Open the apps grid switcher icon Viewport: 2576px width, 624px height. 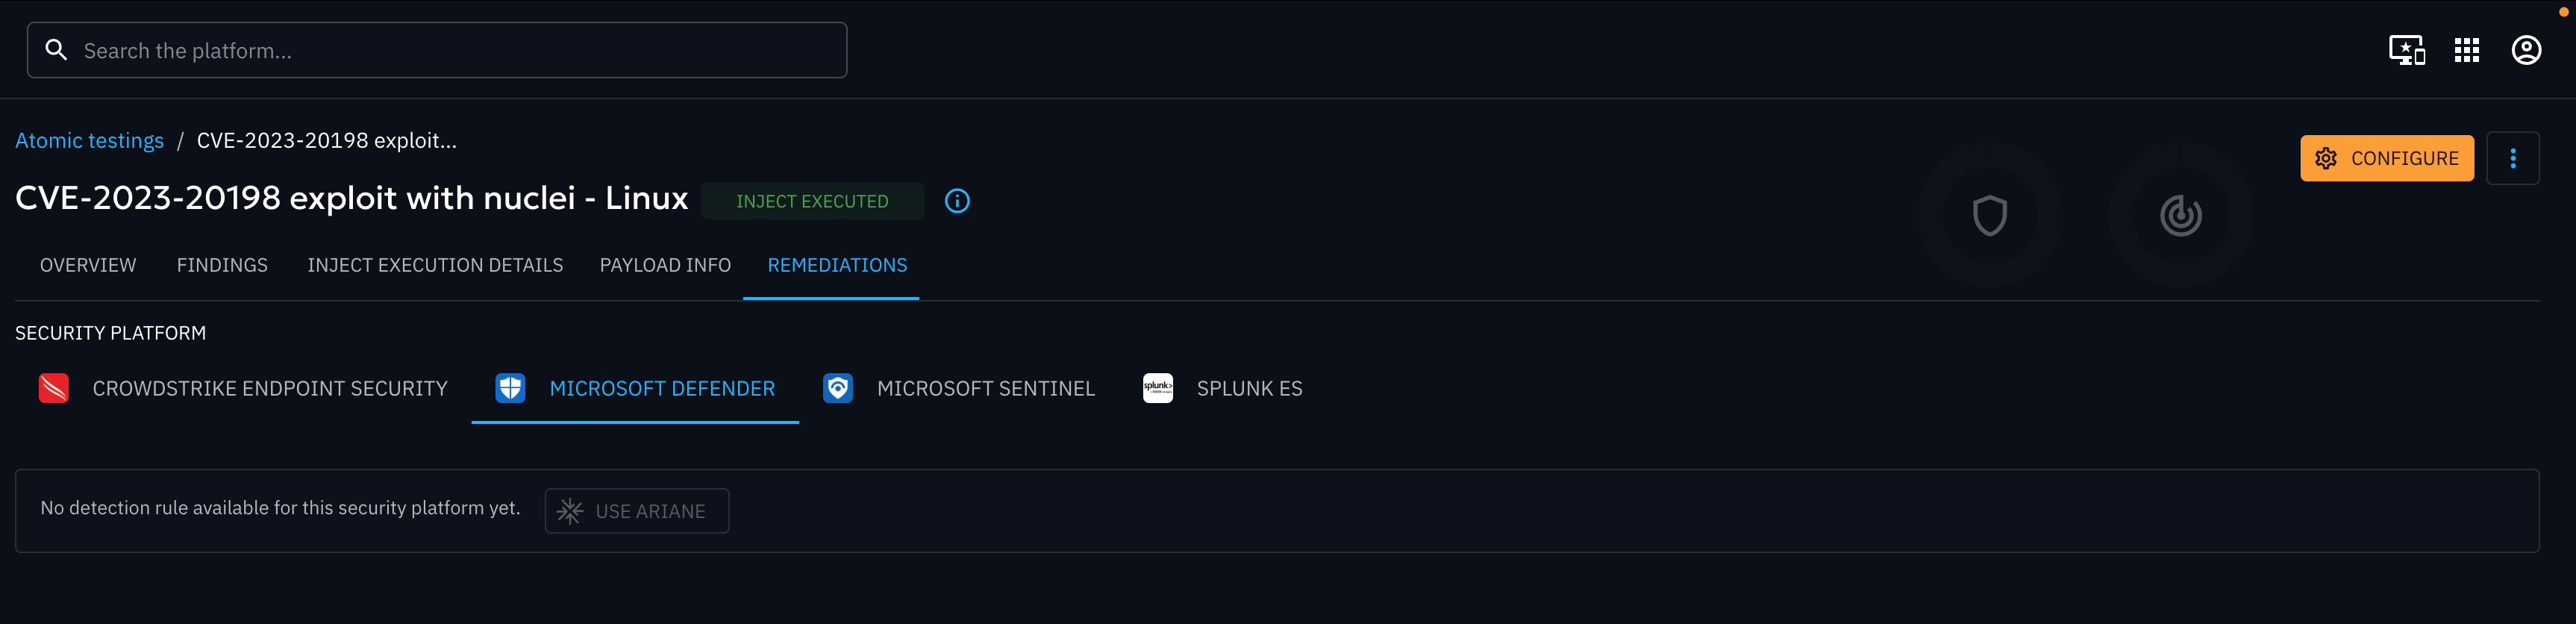coord(2467,50)
